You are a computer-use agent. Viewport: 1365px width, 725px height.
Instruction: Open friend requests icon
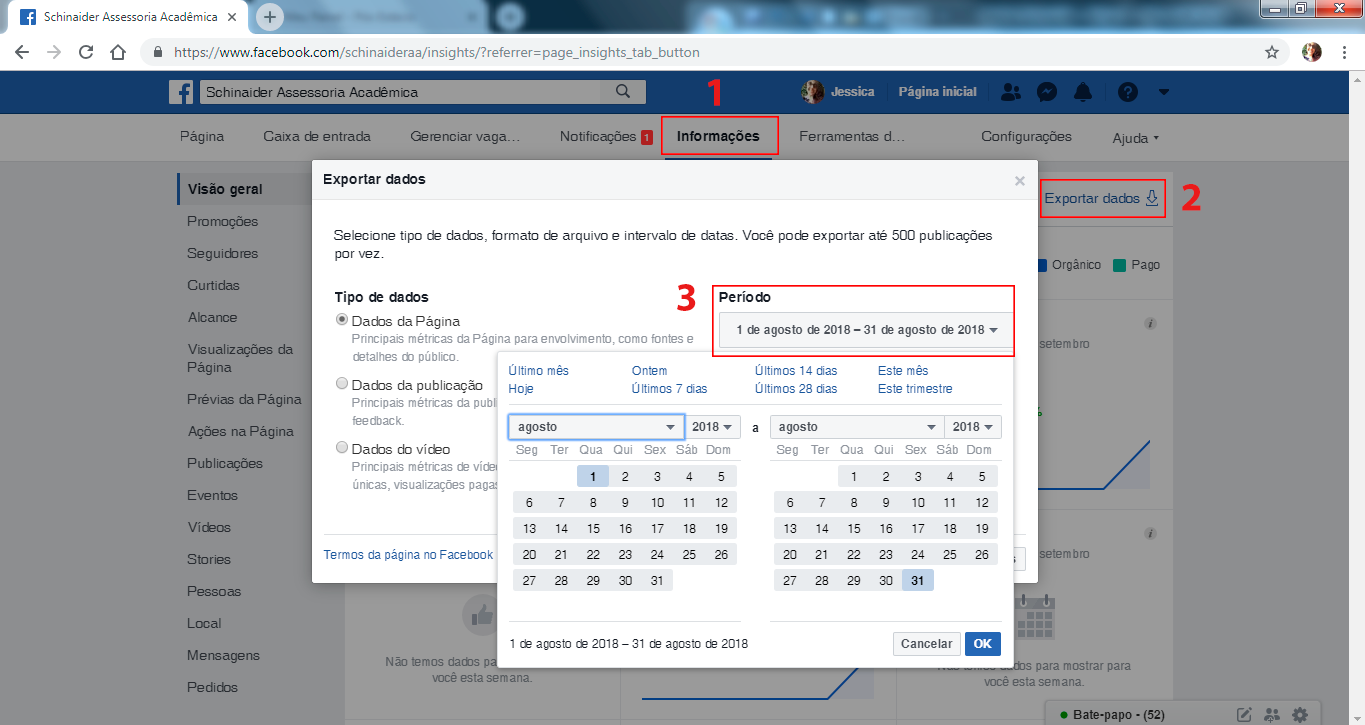1011,92
